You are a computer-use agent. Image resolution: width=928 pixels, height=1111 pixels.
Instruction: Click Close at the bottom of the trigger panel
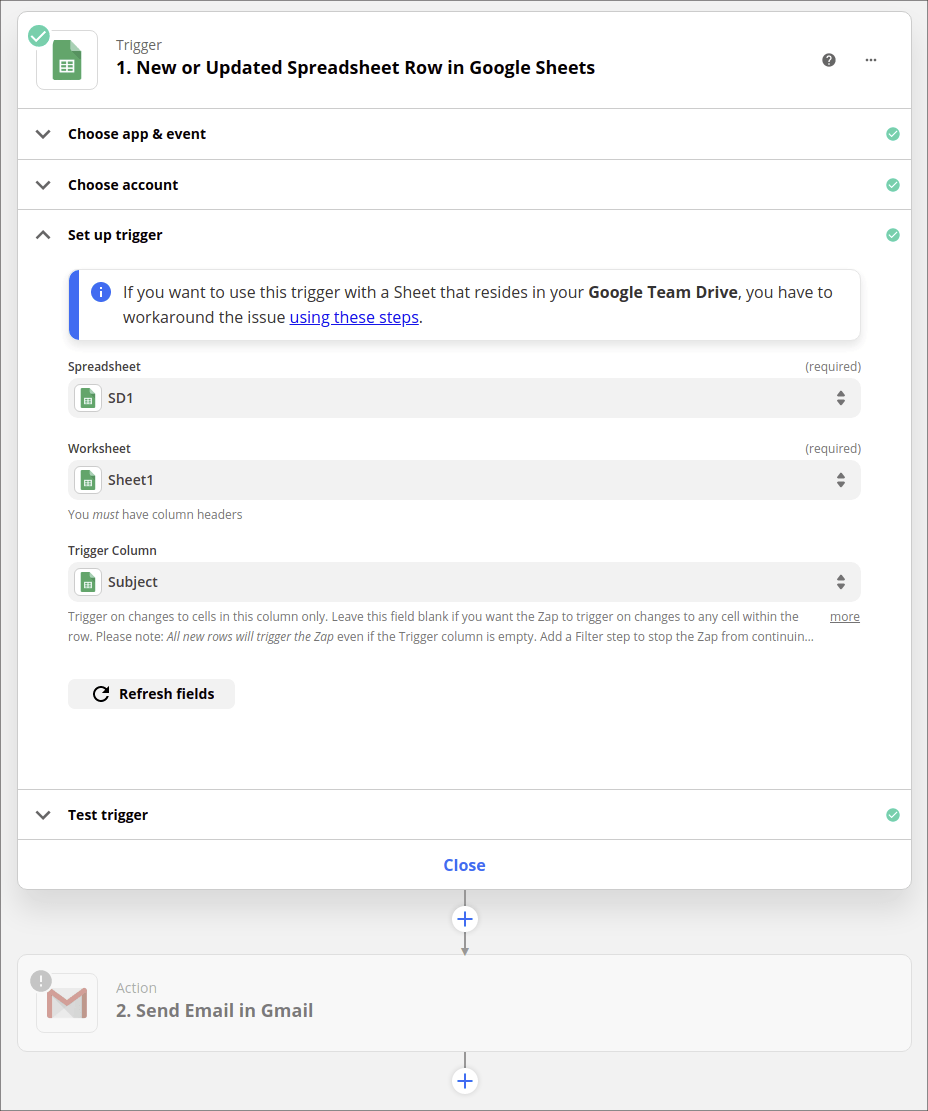point(464,865)
